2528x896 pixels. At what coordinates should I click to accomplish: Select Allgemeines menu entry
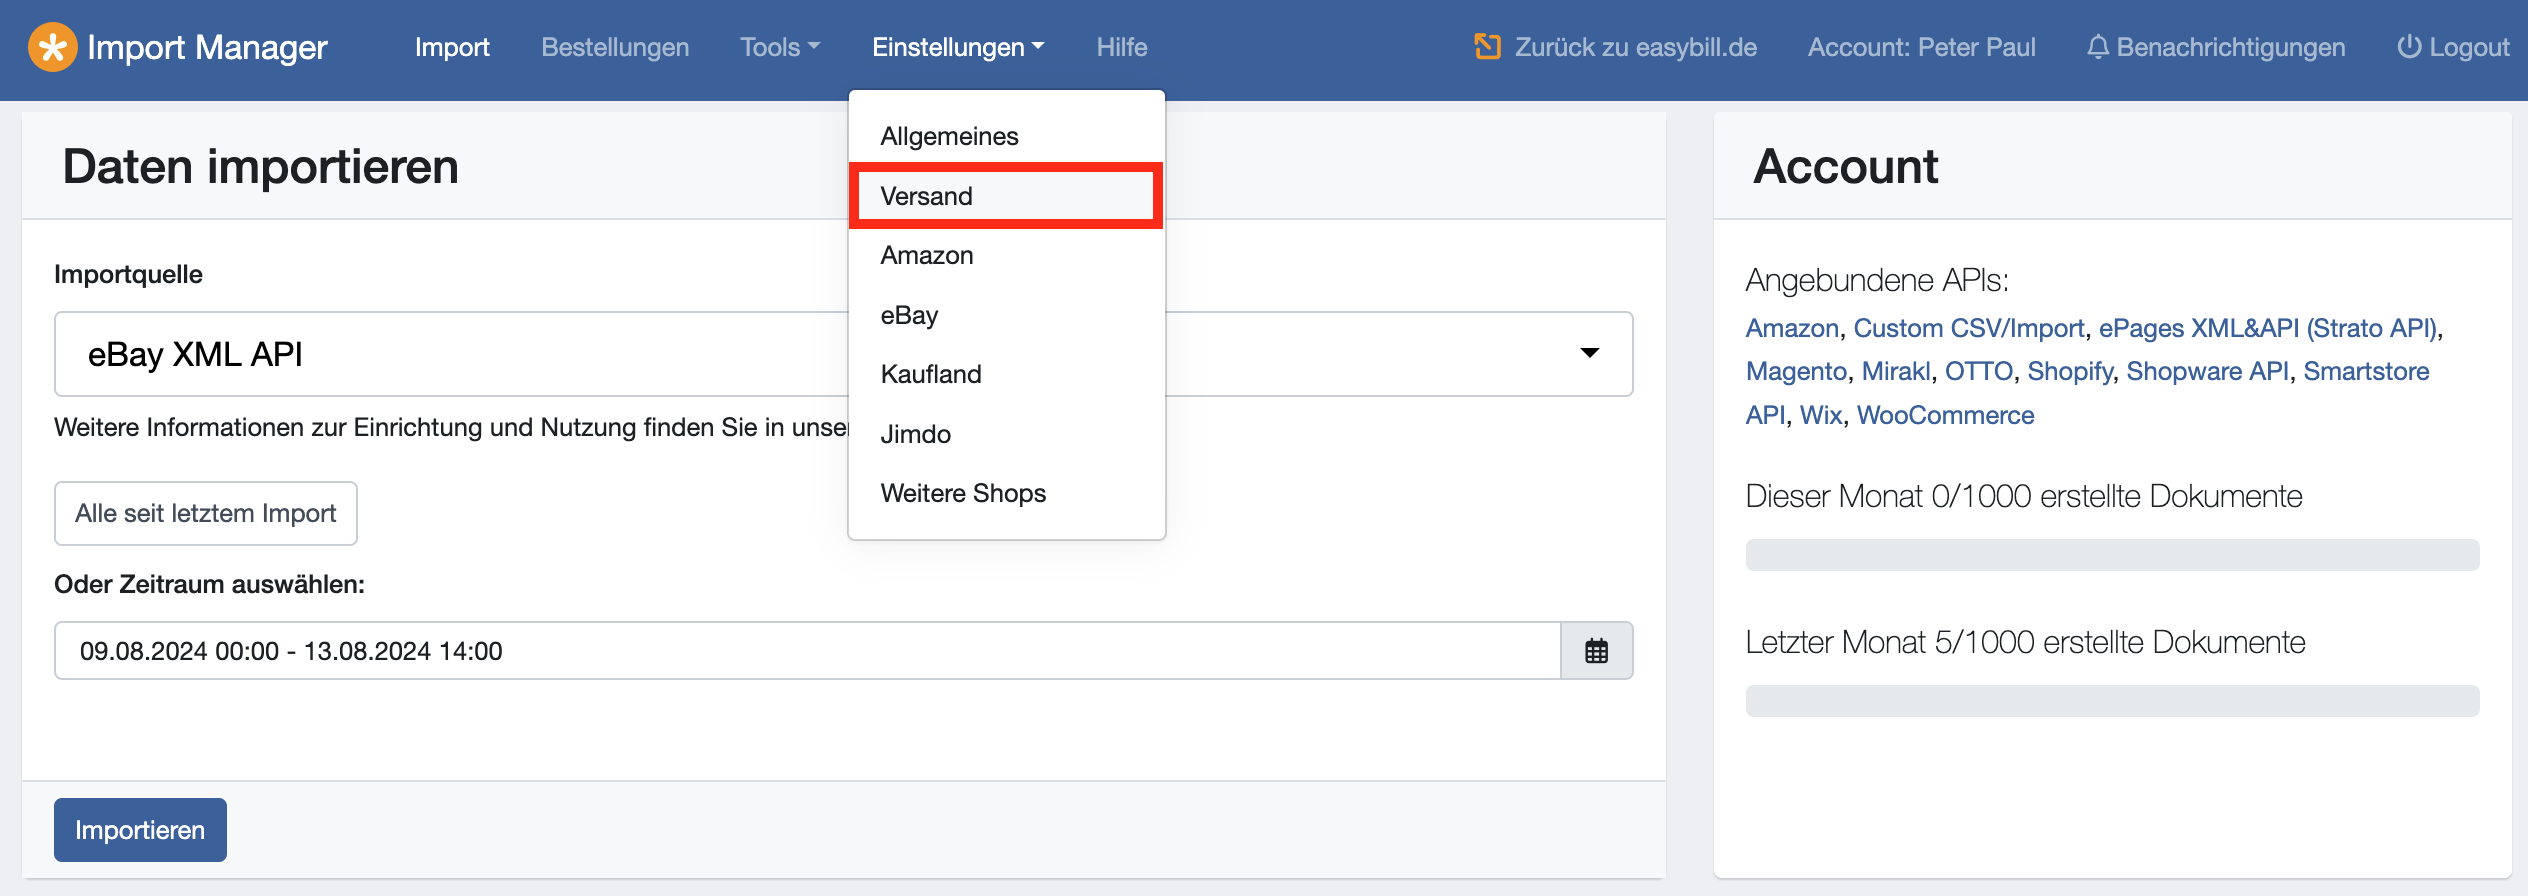[949, 136]
